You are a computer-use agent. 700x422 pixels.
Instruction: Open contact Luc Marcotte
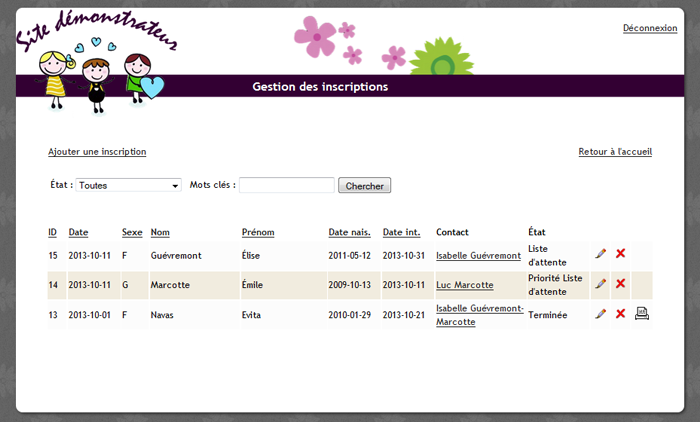[x=465, y=285]
